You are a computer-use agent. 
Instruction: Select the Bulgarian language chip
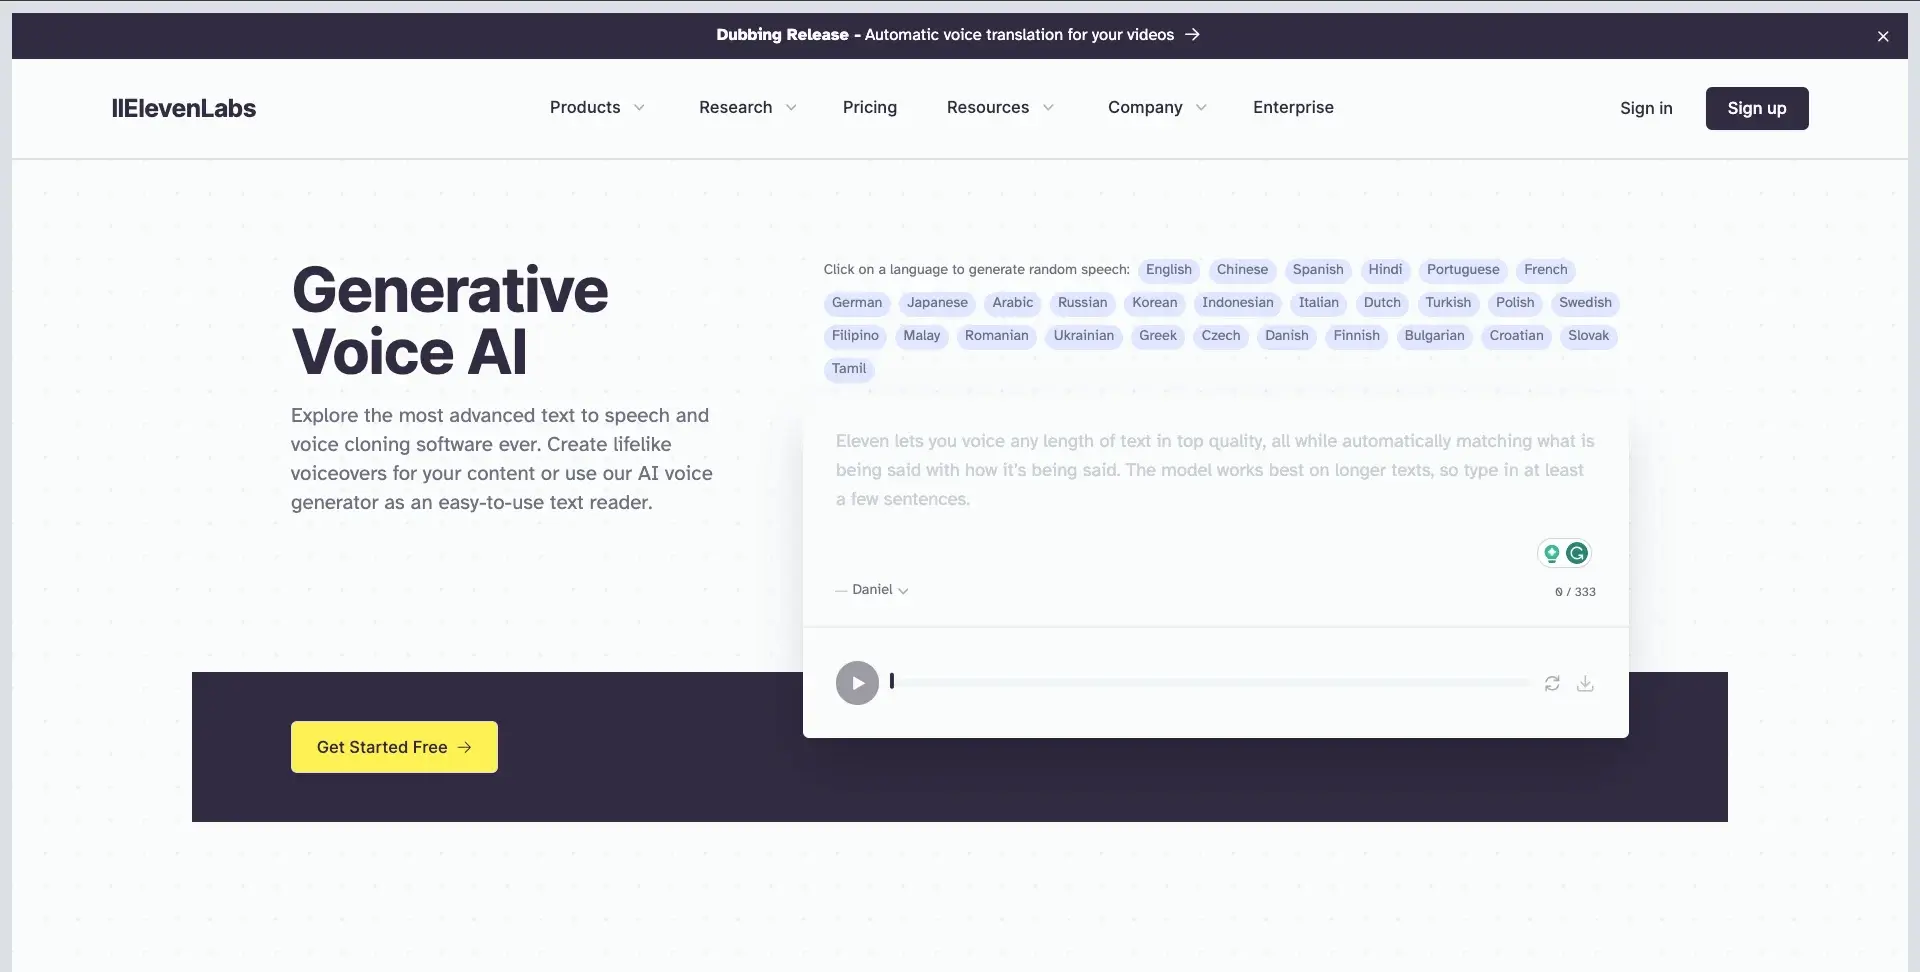(x=1435, y=336)
